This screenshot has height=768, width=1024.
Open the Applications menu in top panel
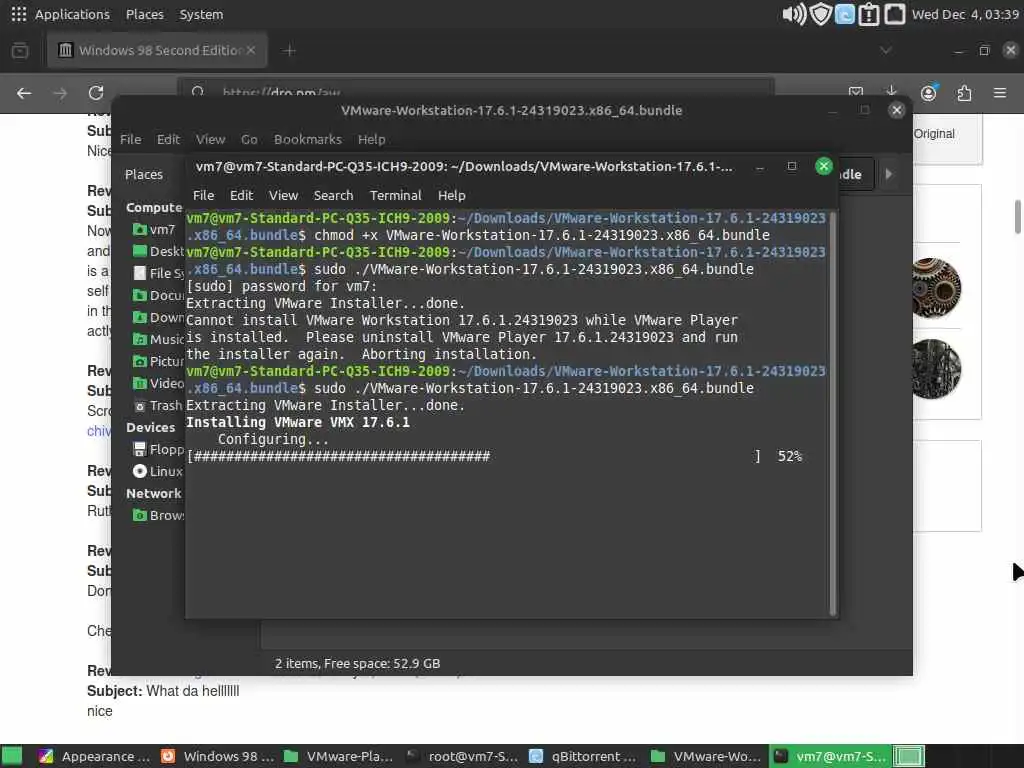(x=61, y=14)
